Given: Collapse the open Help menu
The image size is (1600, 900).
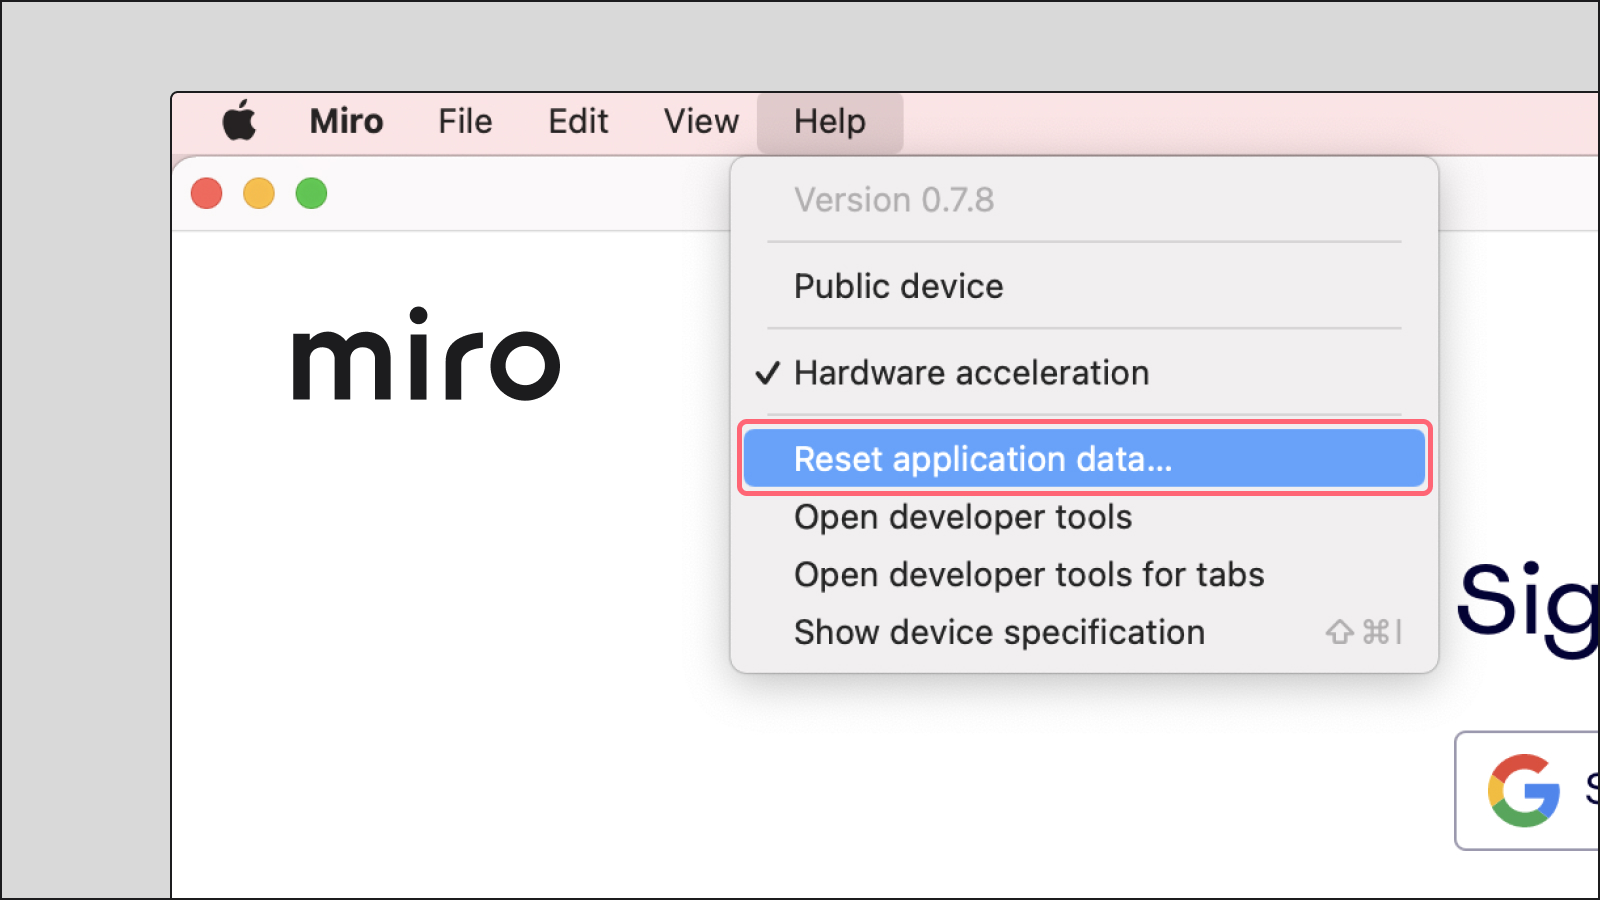Looking at the screenshot, I should tap(829, 122).
